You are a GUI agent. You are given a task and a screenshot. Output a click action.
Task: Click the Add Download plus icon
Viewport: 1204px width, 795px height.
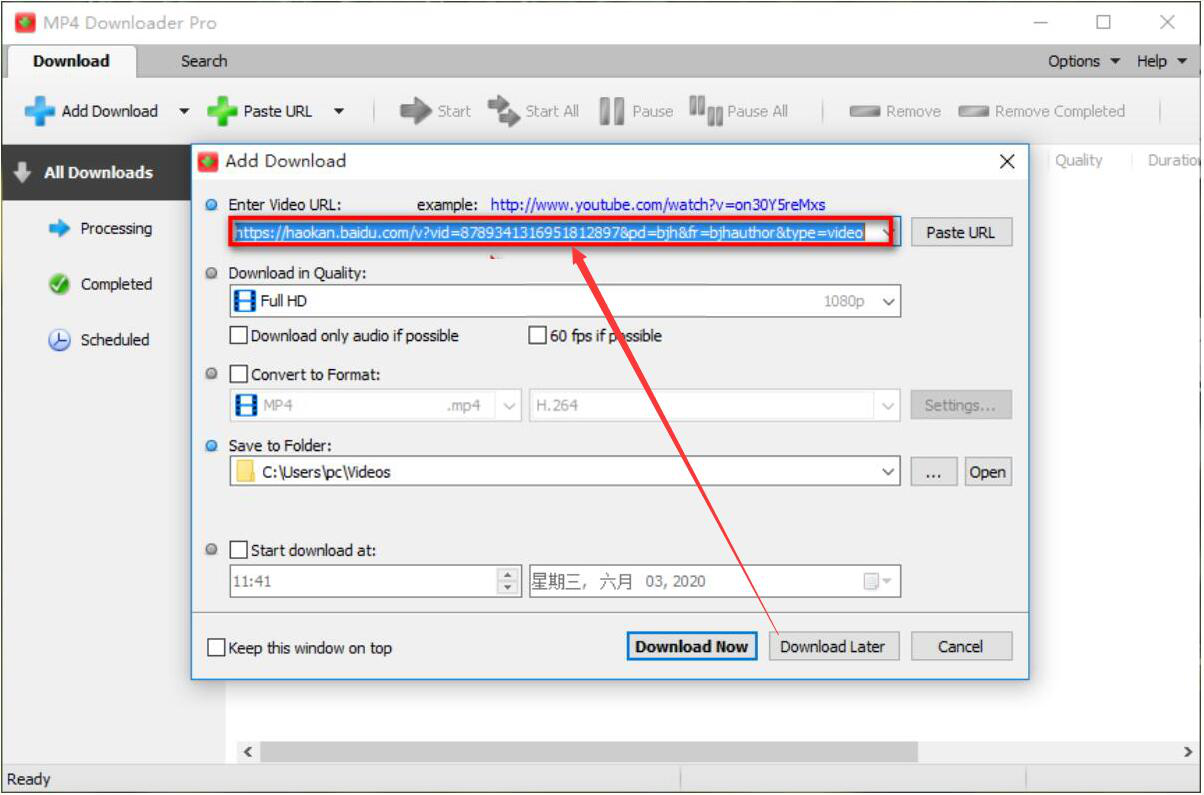pos(40,111)
